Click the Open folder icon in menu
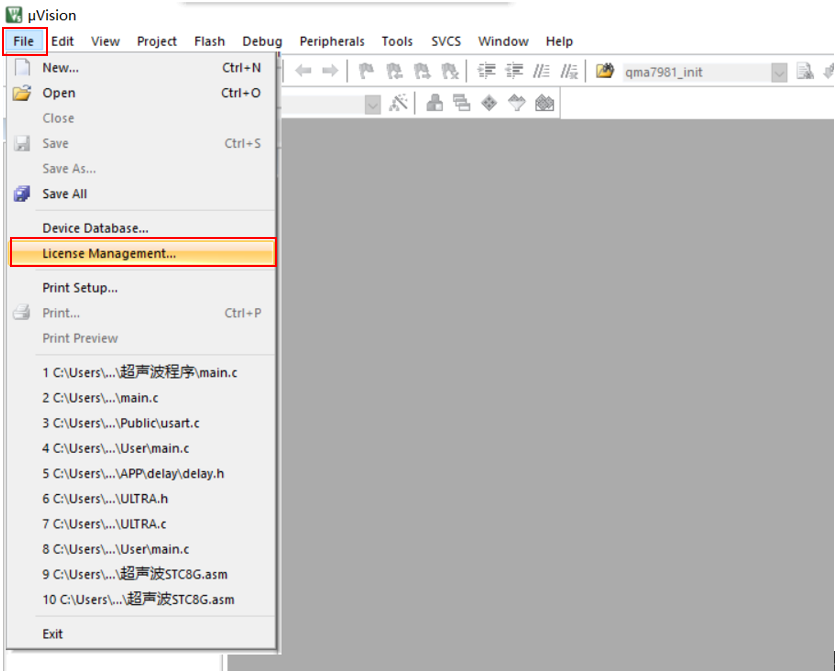 (22, 93)
